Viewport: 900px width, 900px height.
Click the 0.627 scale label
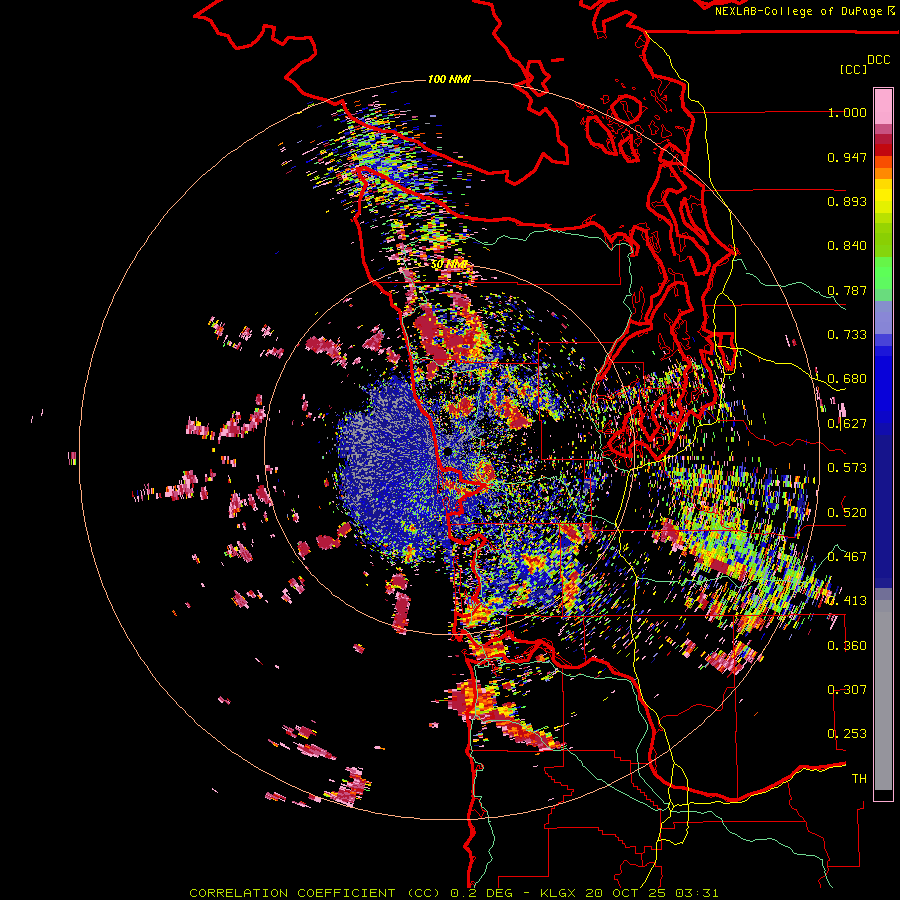pyautogui.click(x=847, y=424)
